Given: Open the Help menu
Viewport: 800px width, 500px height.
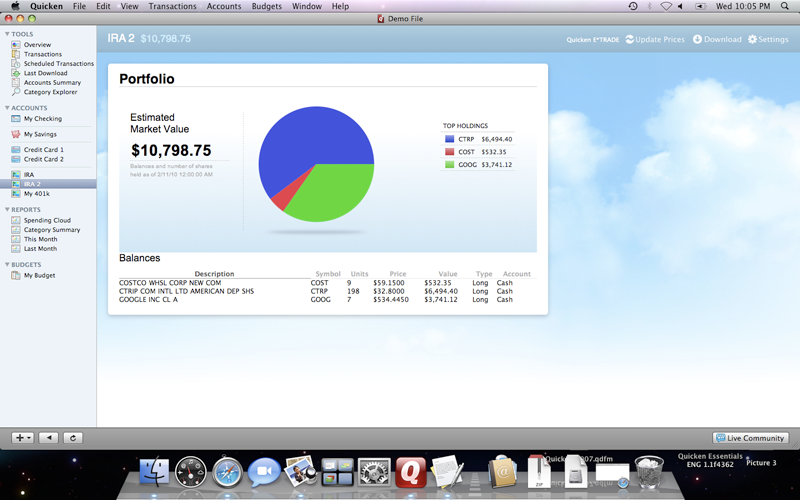Looking at the screenshot, I should click(x=340, y=6).
